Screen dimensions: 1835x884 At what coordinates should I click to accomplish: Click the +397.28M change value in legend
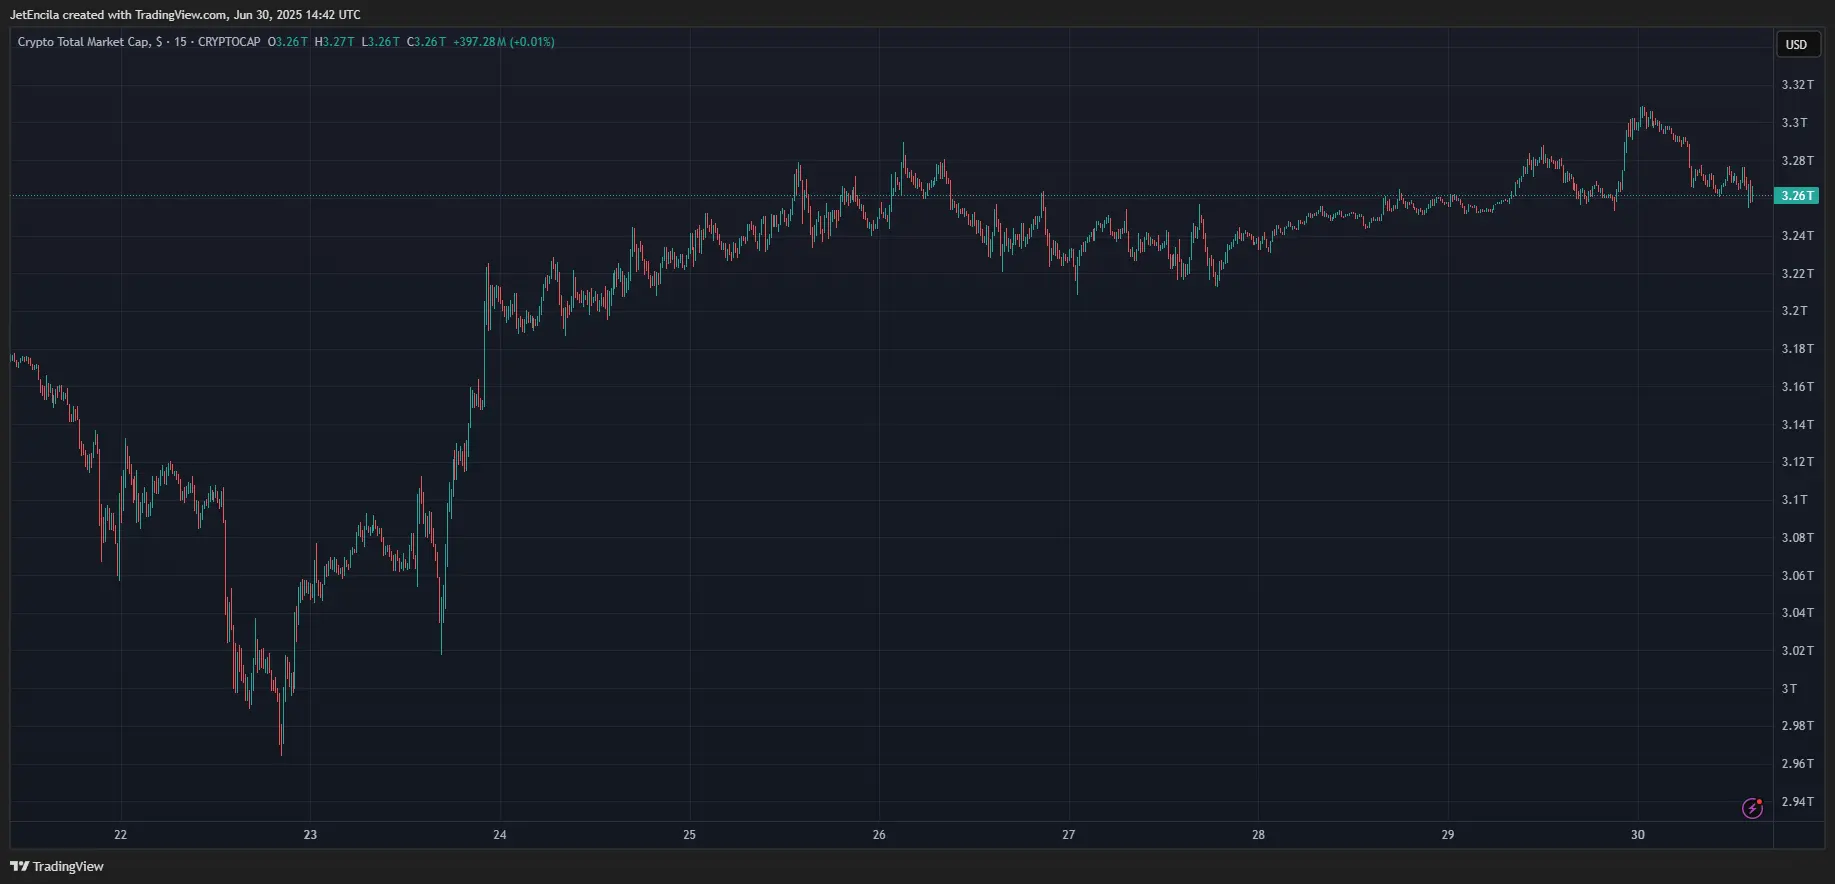(480, 42)
